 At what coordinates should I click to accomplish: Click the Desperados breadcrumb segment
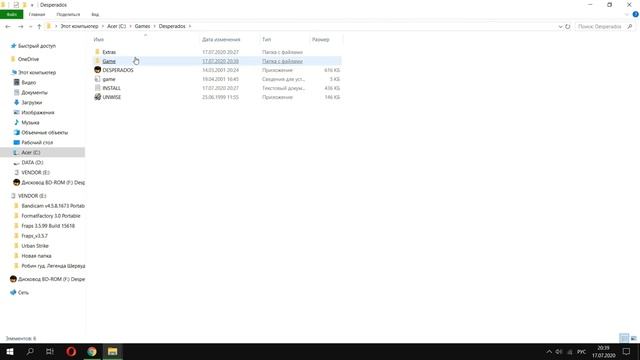tap(172, 26)
